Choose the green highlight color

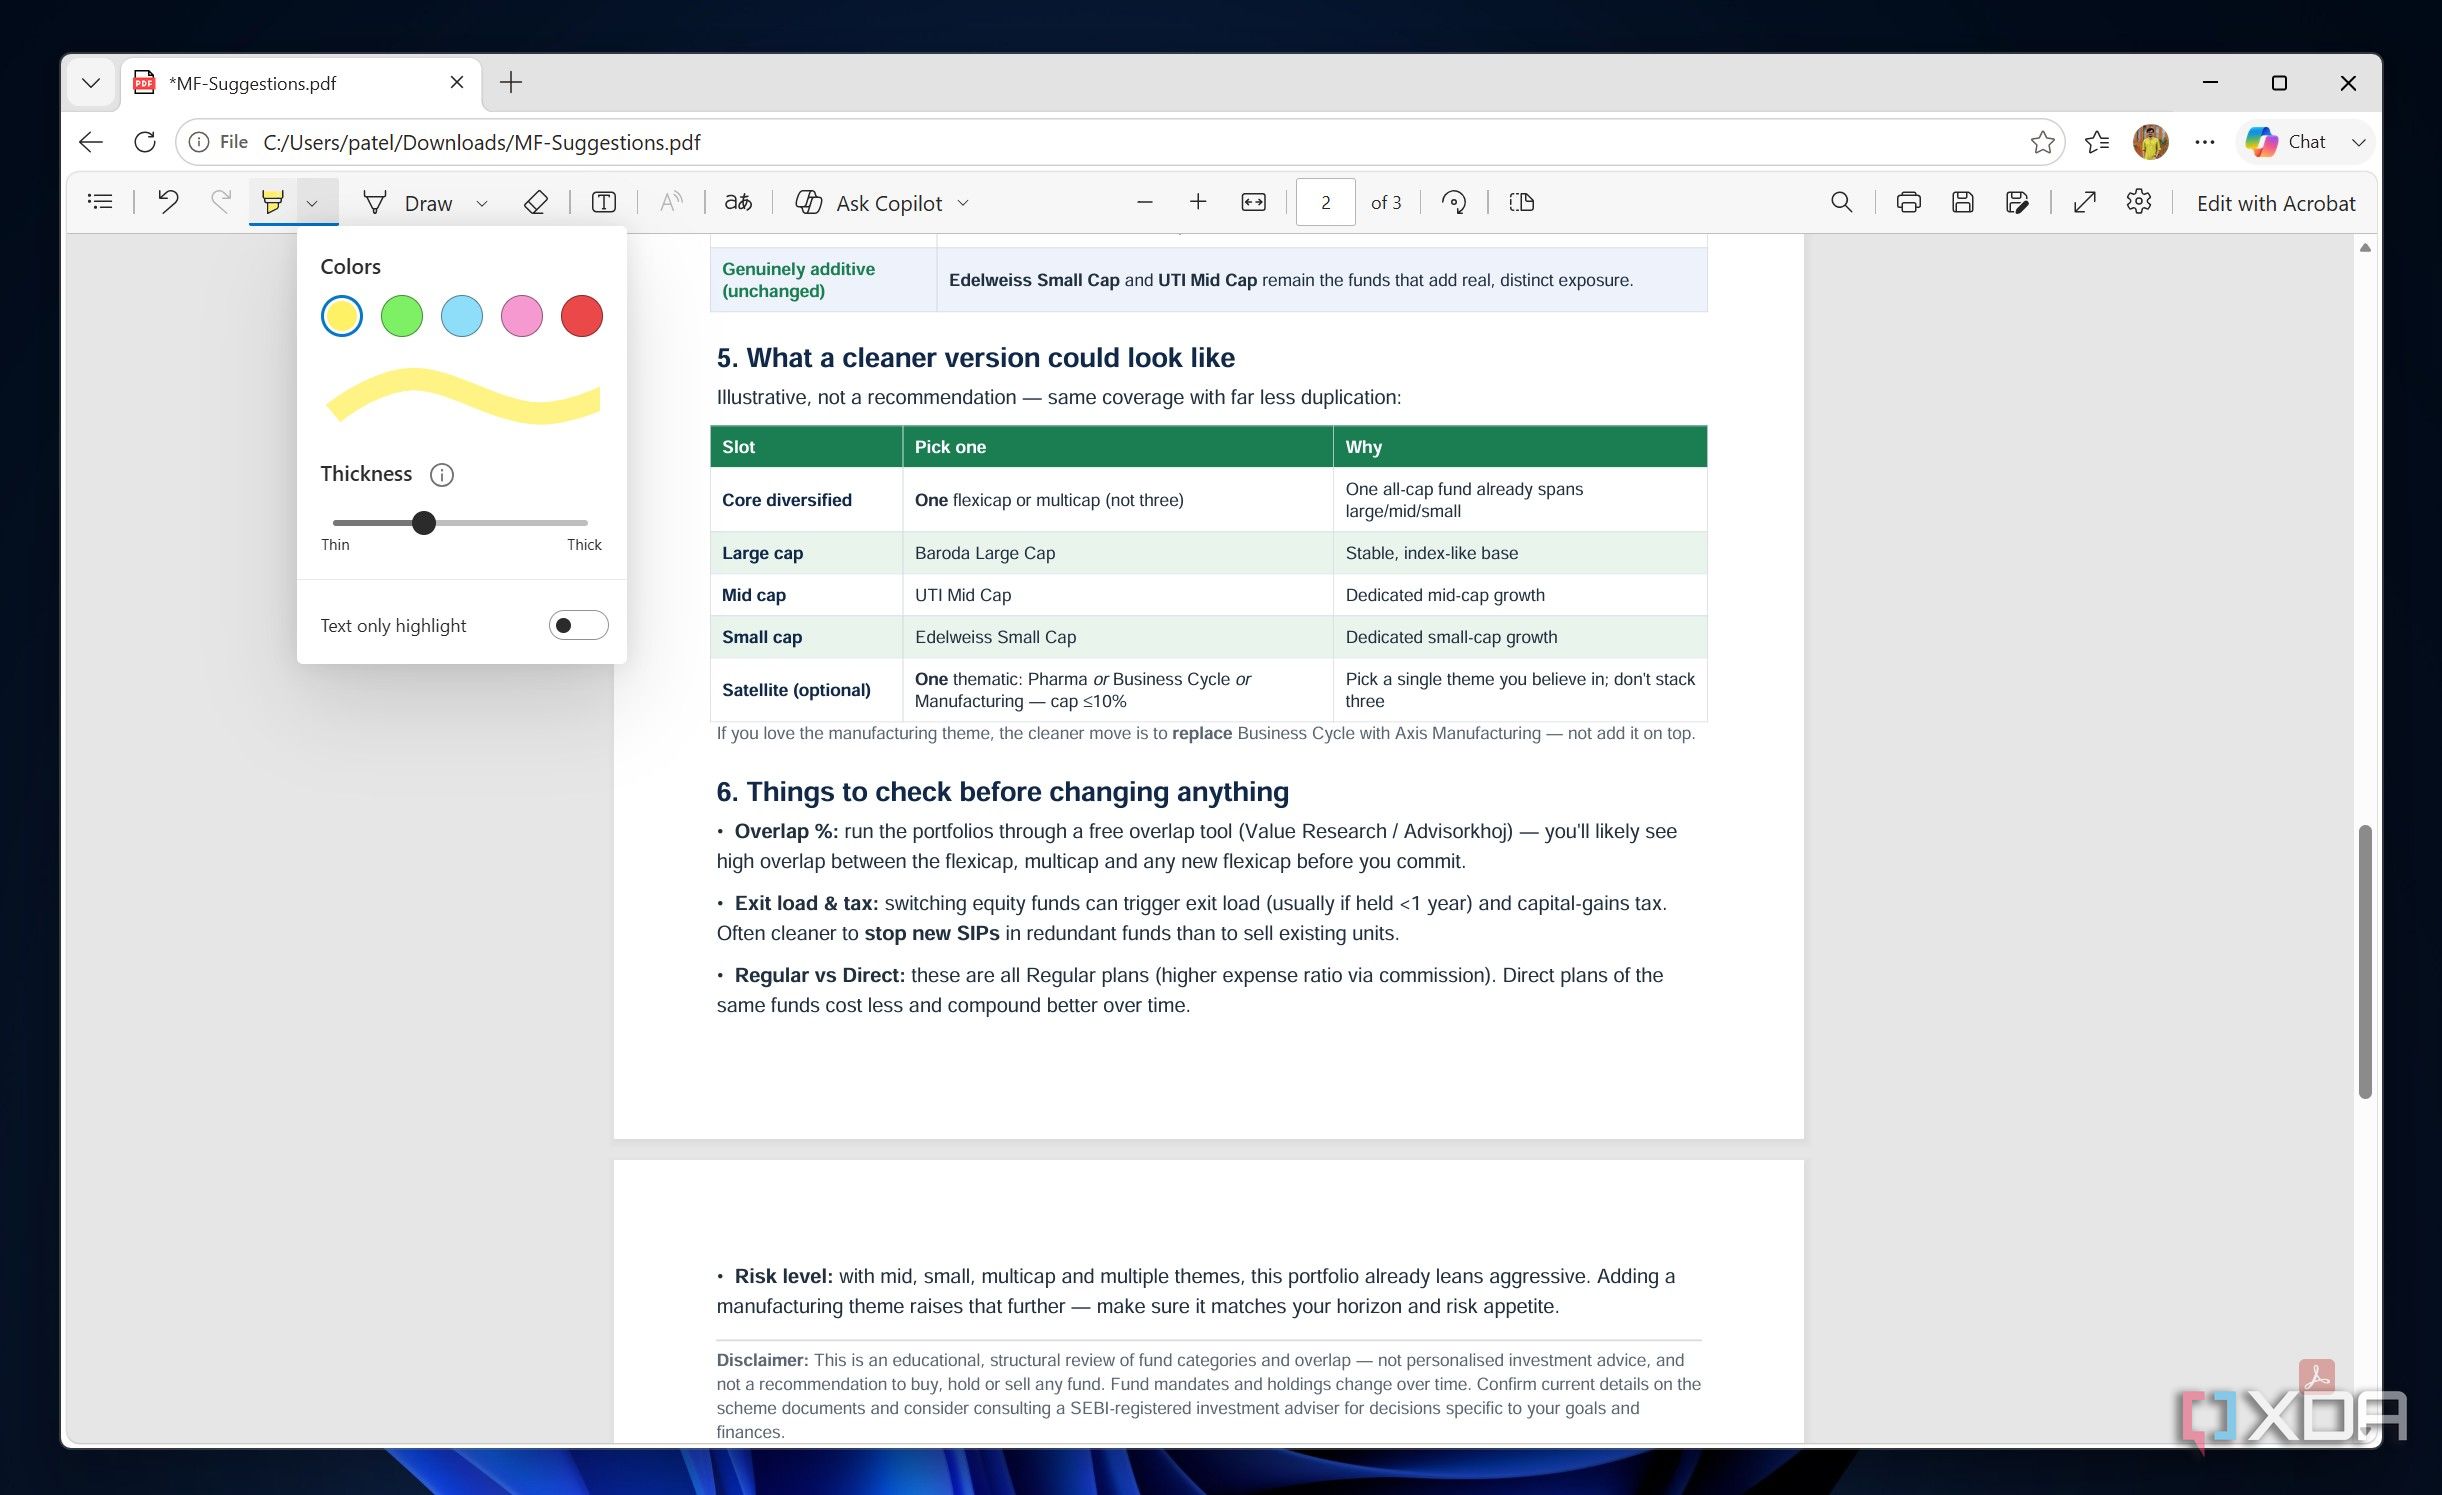tap(401, 316)
